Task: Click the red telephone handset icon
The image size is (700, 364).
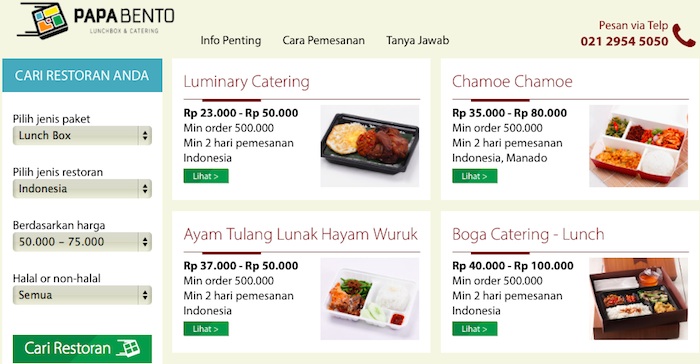Action: (683, 35)
